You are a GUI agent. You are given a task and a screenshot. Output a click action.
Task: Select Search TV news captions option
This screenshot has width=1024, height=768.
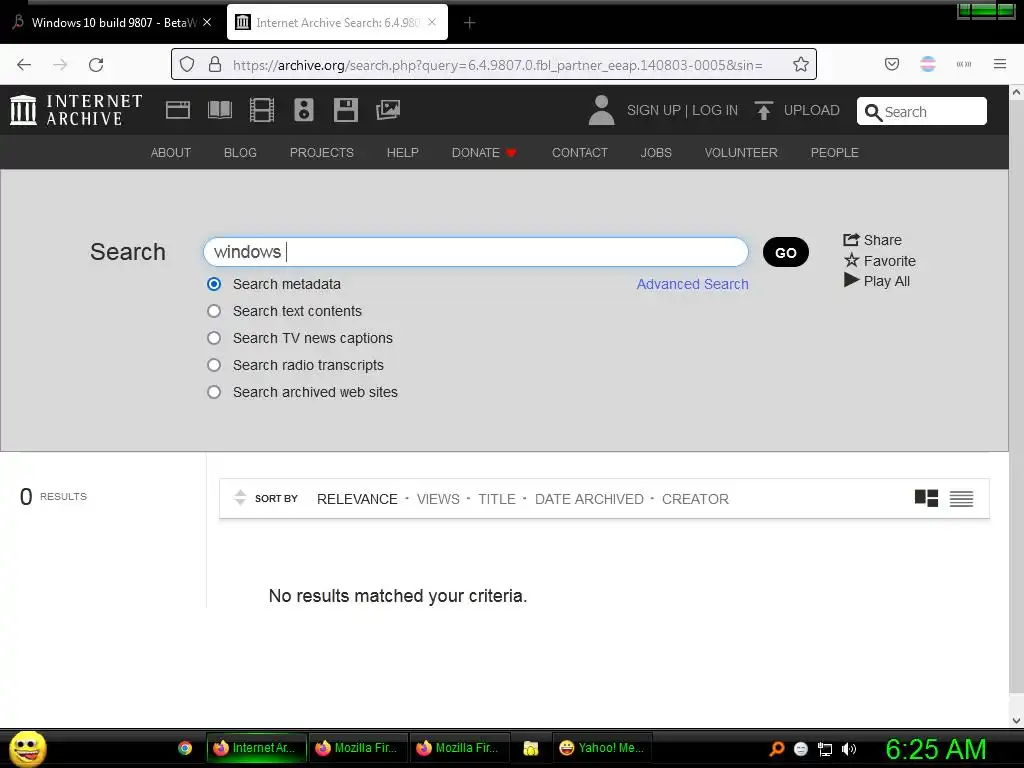(214, 338)
